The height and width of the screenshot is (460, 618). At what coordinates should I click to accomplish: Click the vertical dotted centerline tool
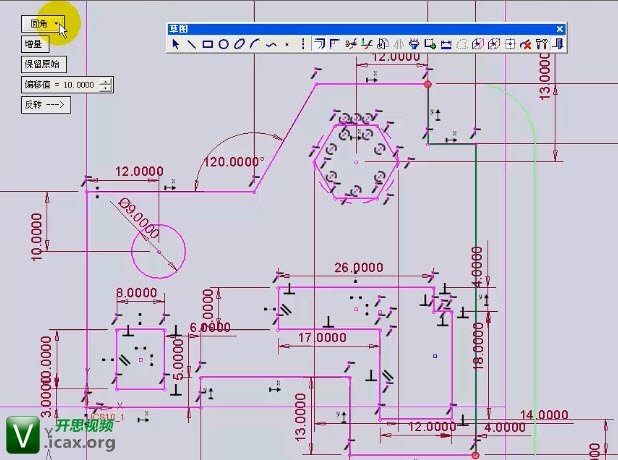pyautogui.click(x=303, y=44)
